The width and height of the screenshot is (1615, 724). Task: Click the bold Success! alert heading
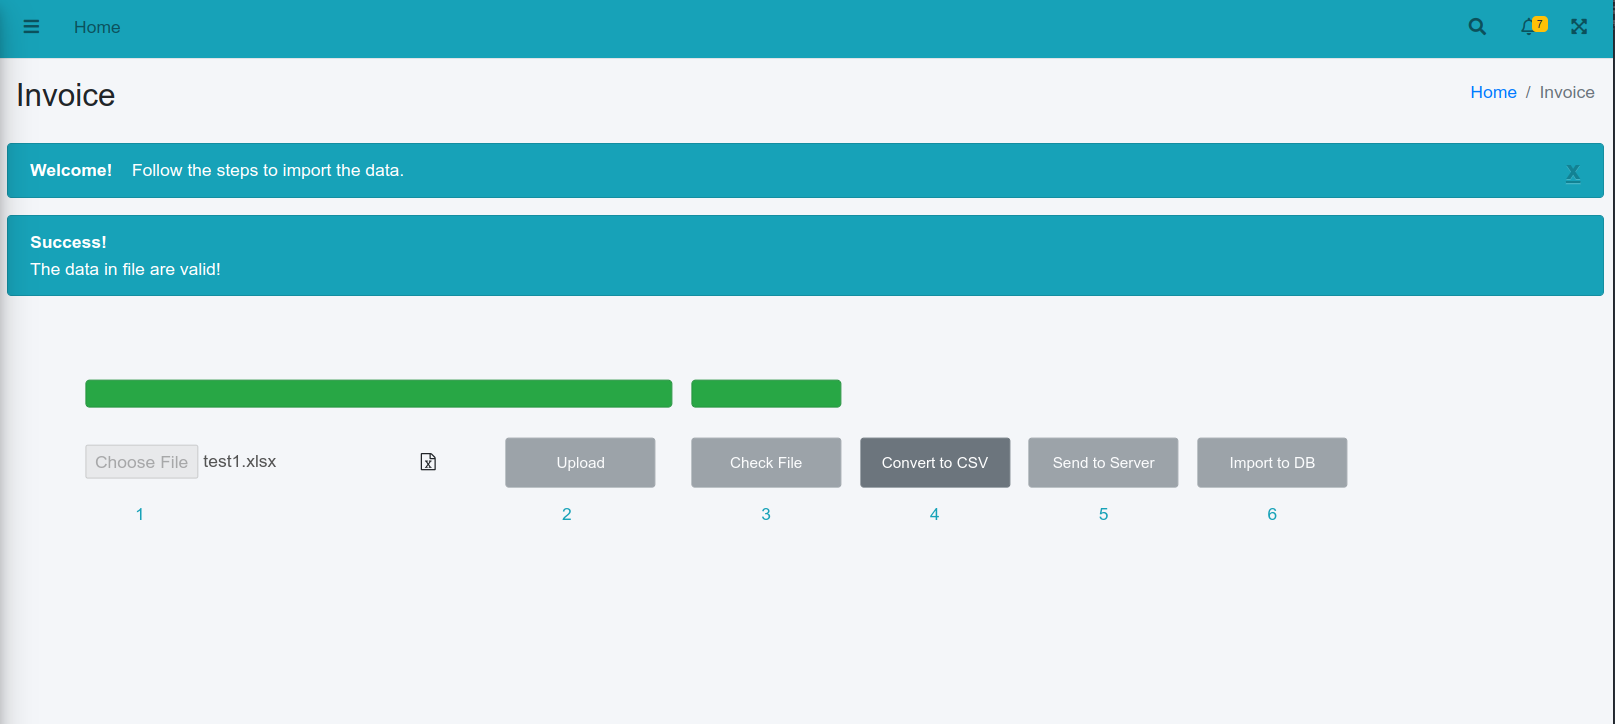[68, 242]
